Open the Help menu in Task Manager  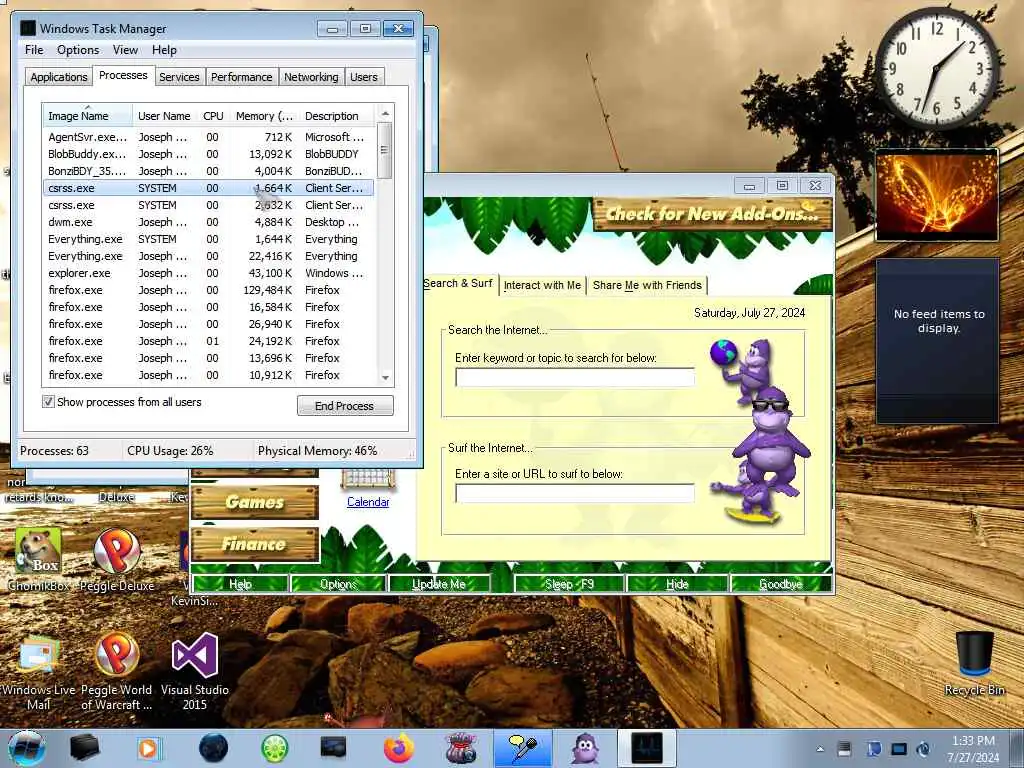pos(164,50)
